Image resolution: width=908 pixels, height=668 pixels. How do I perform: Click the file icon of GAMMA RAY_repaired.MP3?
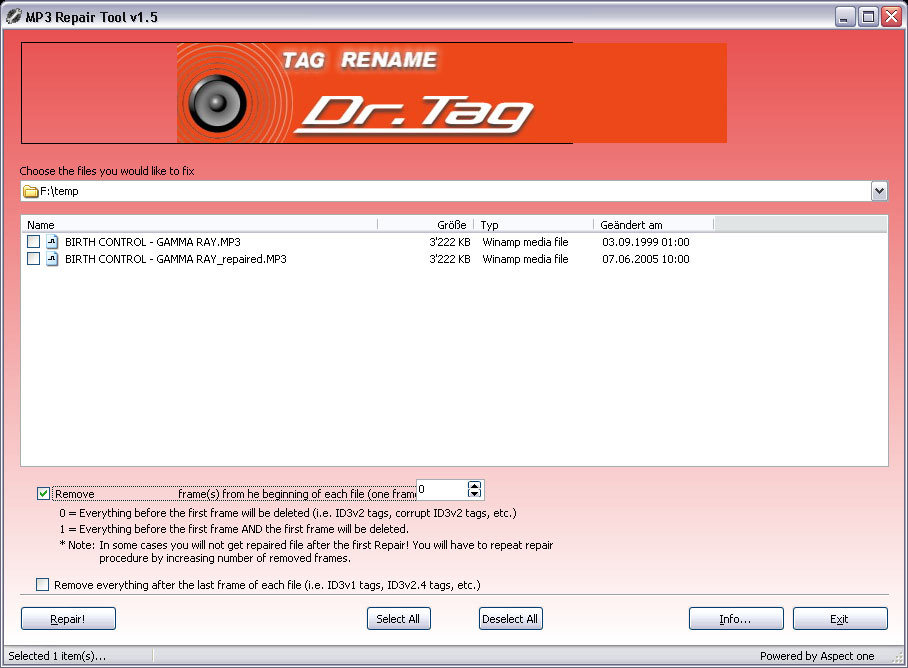pos(52,258)
